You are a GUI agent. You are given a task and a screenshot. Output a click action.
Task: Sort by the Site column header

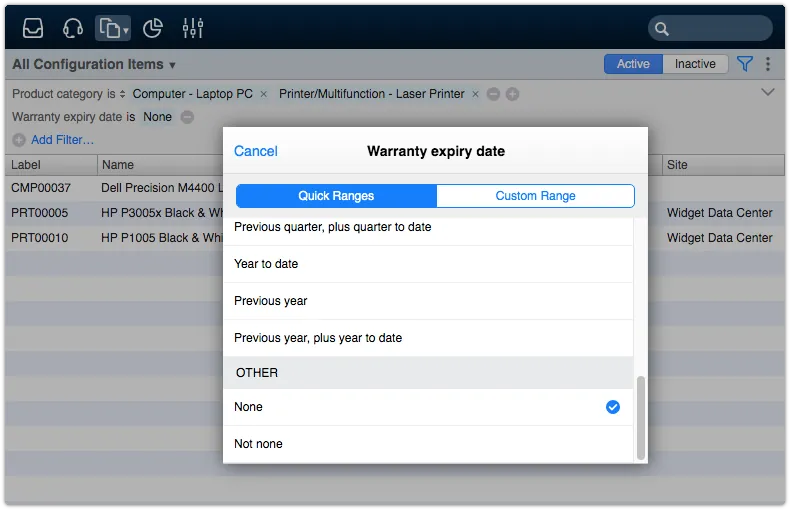tap(723, 165)
